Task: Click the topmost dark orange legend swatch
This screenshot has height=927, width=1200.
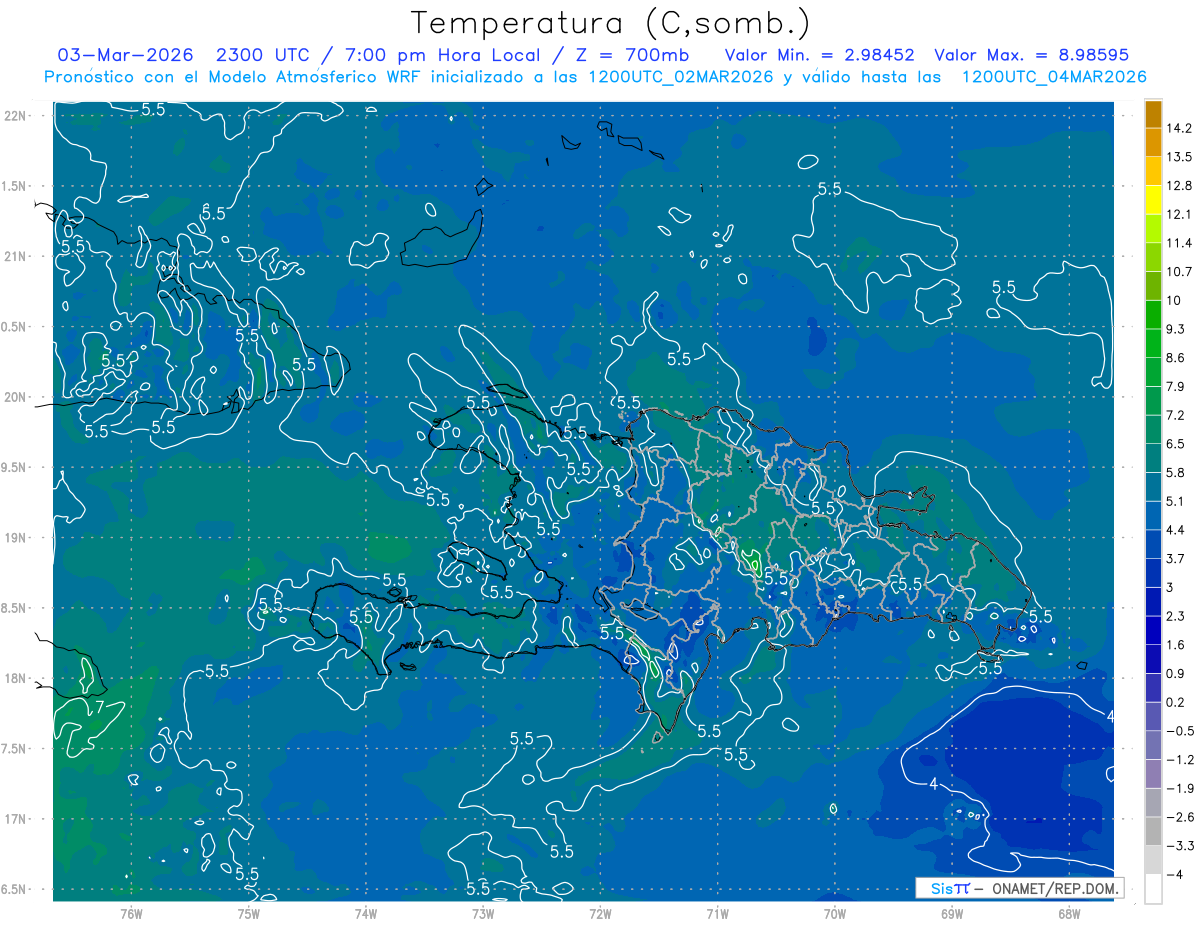Action: click(x=1153, y=114)
